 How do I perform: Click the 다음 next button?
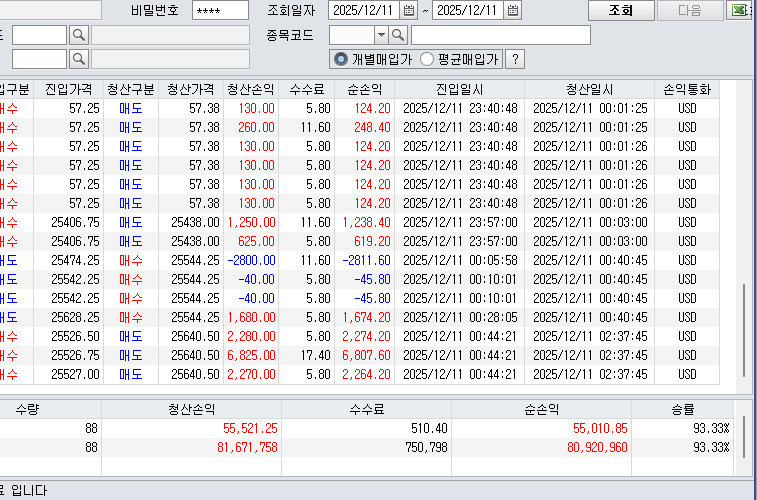pyautogui.click(x=690, y=11)
